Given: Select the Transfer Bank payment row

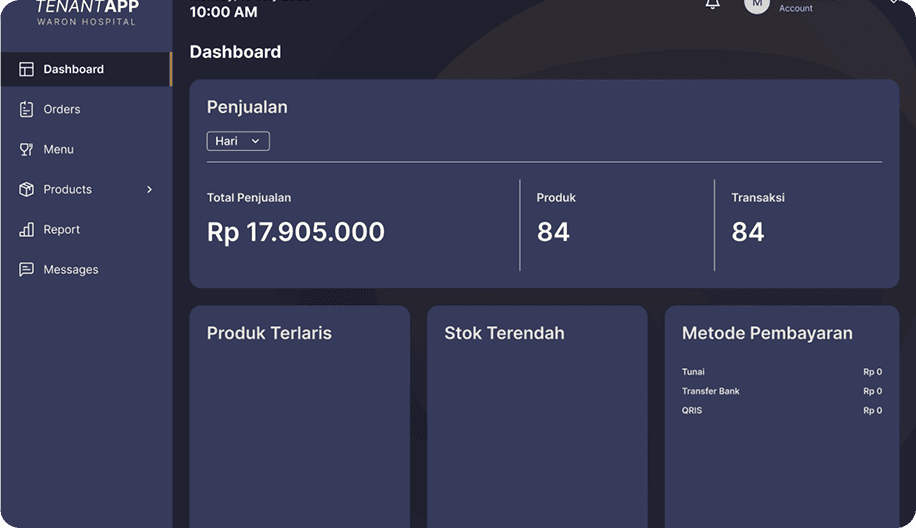Looking at the screenshot, I should [x=781, y=391].
